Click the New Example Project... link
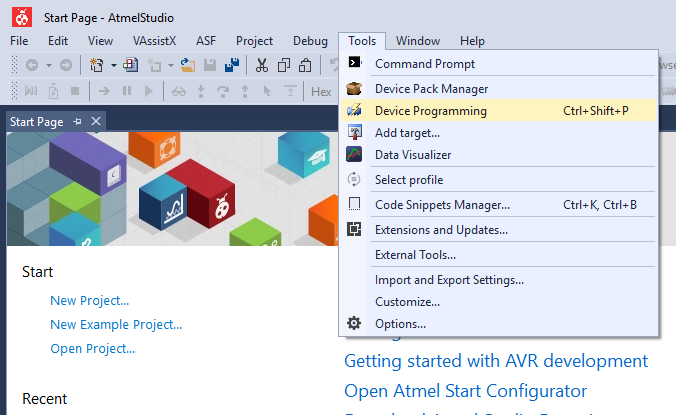The height and width of the screenshot is (415, 676). point(116,325)
